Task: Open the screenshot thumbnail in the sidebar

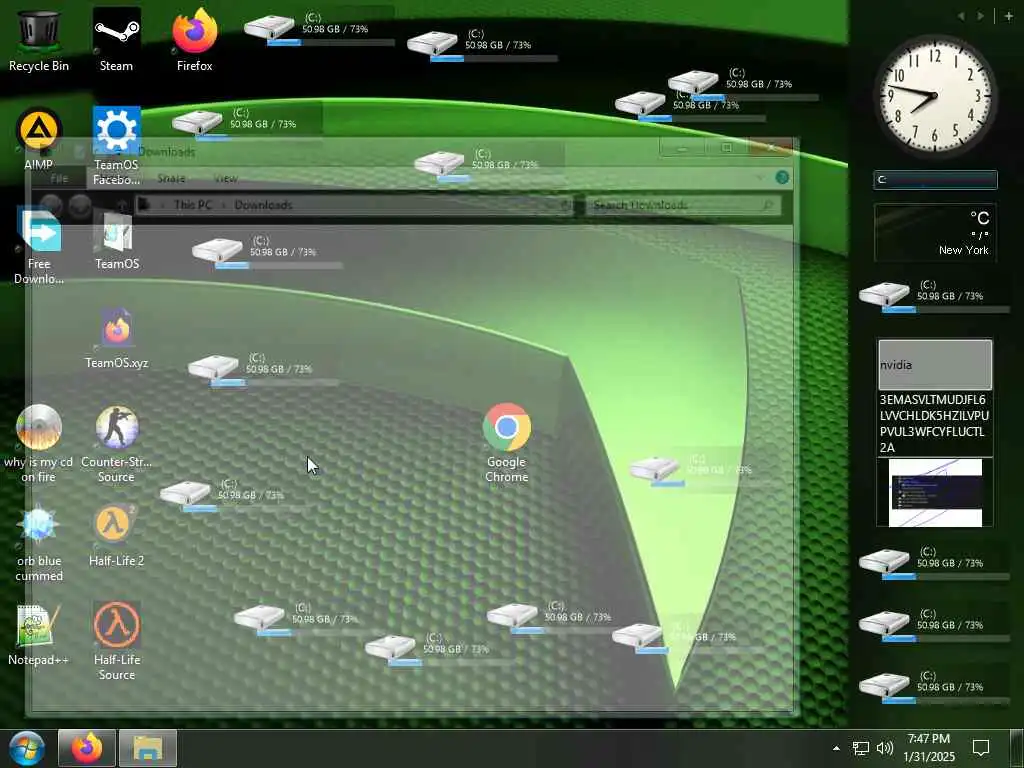Action: pos(935,492)
